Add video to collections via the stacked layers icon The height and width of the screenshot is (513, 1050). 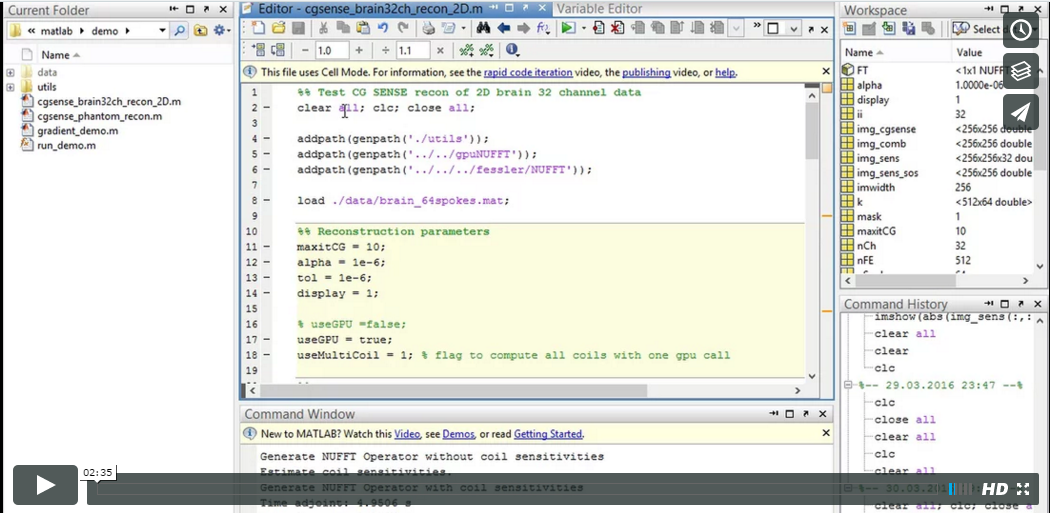point(1021,71)
